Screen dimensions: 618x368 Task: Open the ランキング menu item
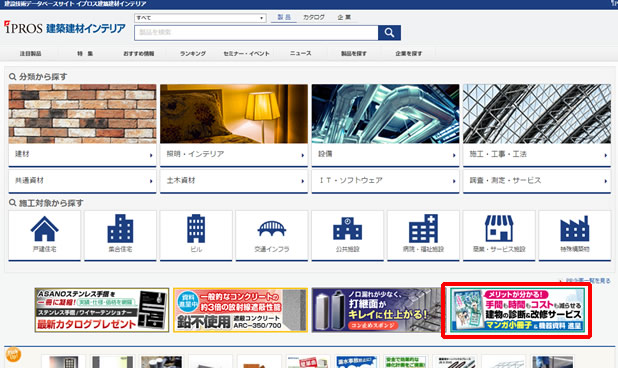click(193, 53)
